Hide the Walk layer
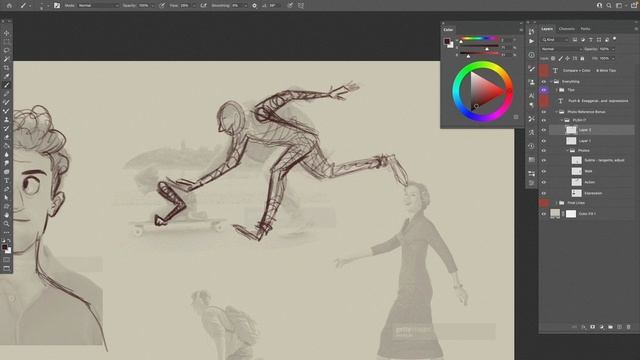Viewport: 640px width, 360px height. point(544,171)
